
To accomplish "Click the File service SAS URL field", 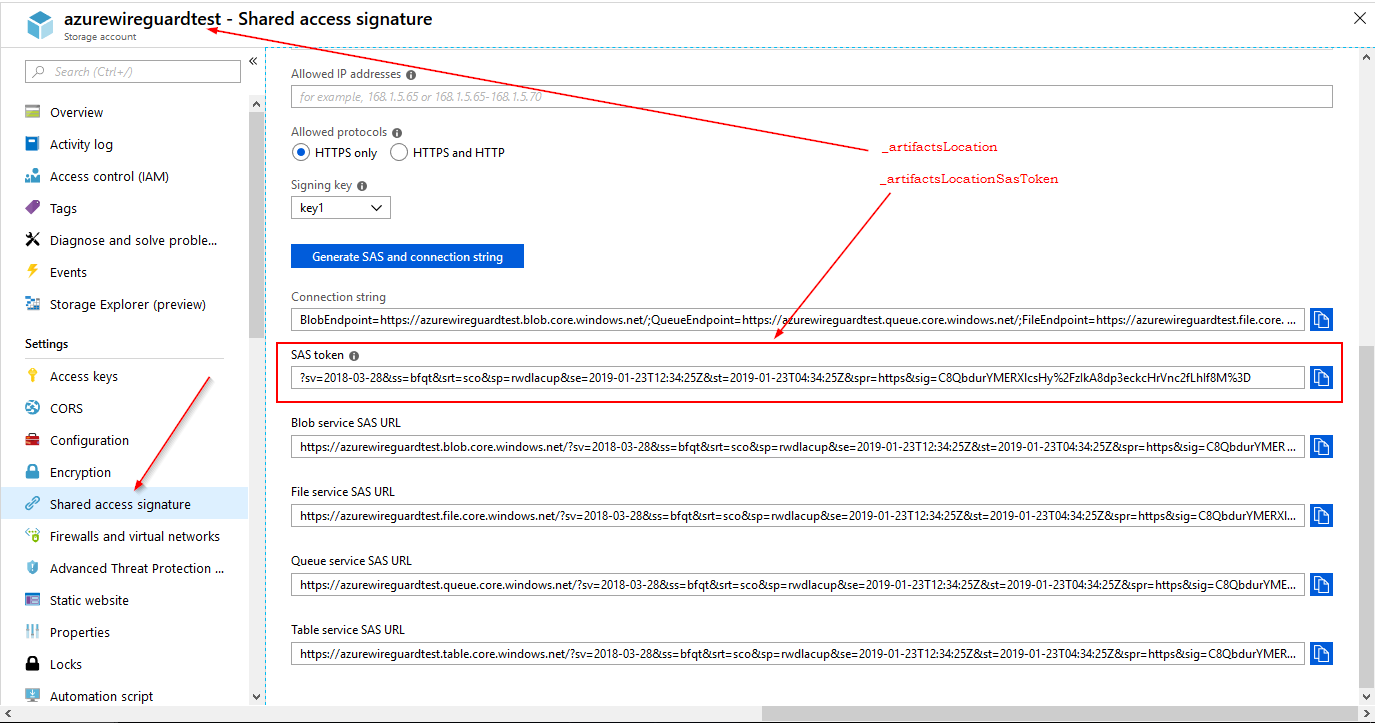I will click(x=798, y=516).
